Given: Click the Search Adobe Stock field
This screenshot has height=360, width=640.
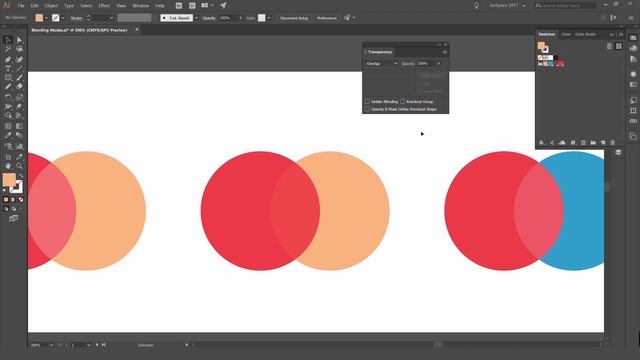Looking at the screenshot, I should [565, 5].
